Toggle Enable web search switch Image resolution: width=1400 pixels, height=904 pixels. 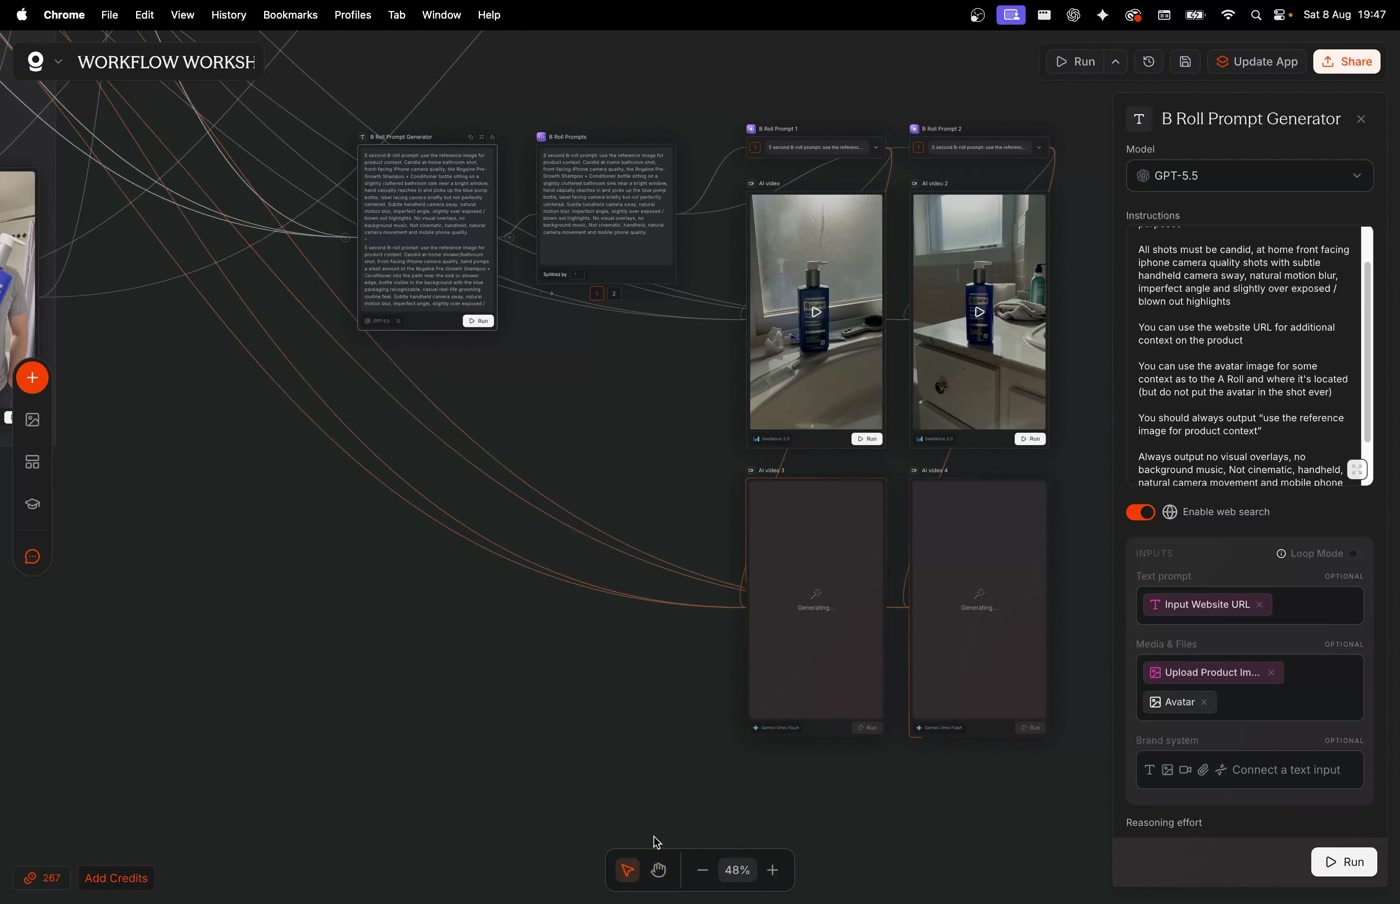[x=1140, y=512]
